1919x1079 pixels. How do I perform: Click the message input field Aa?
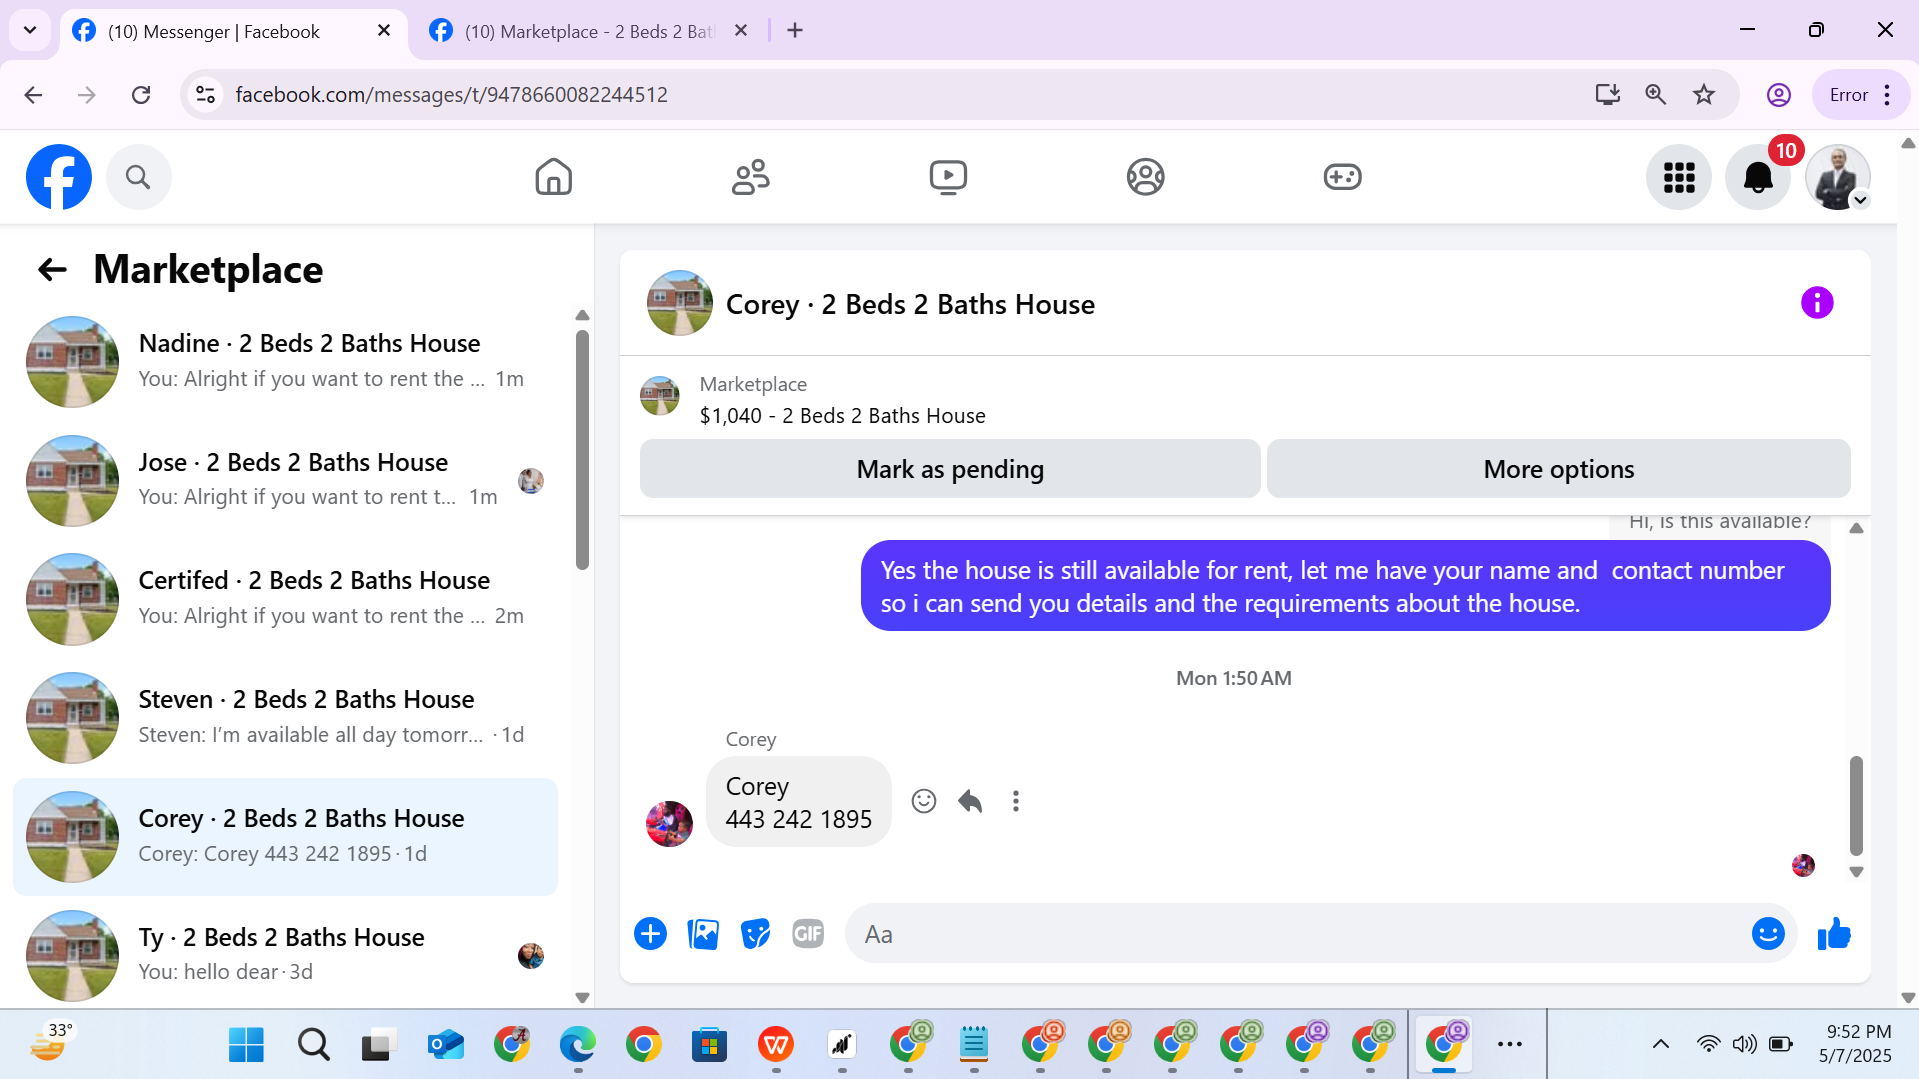click(x=1295, y=934)
